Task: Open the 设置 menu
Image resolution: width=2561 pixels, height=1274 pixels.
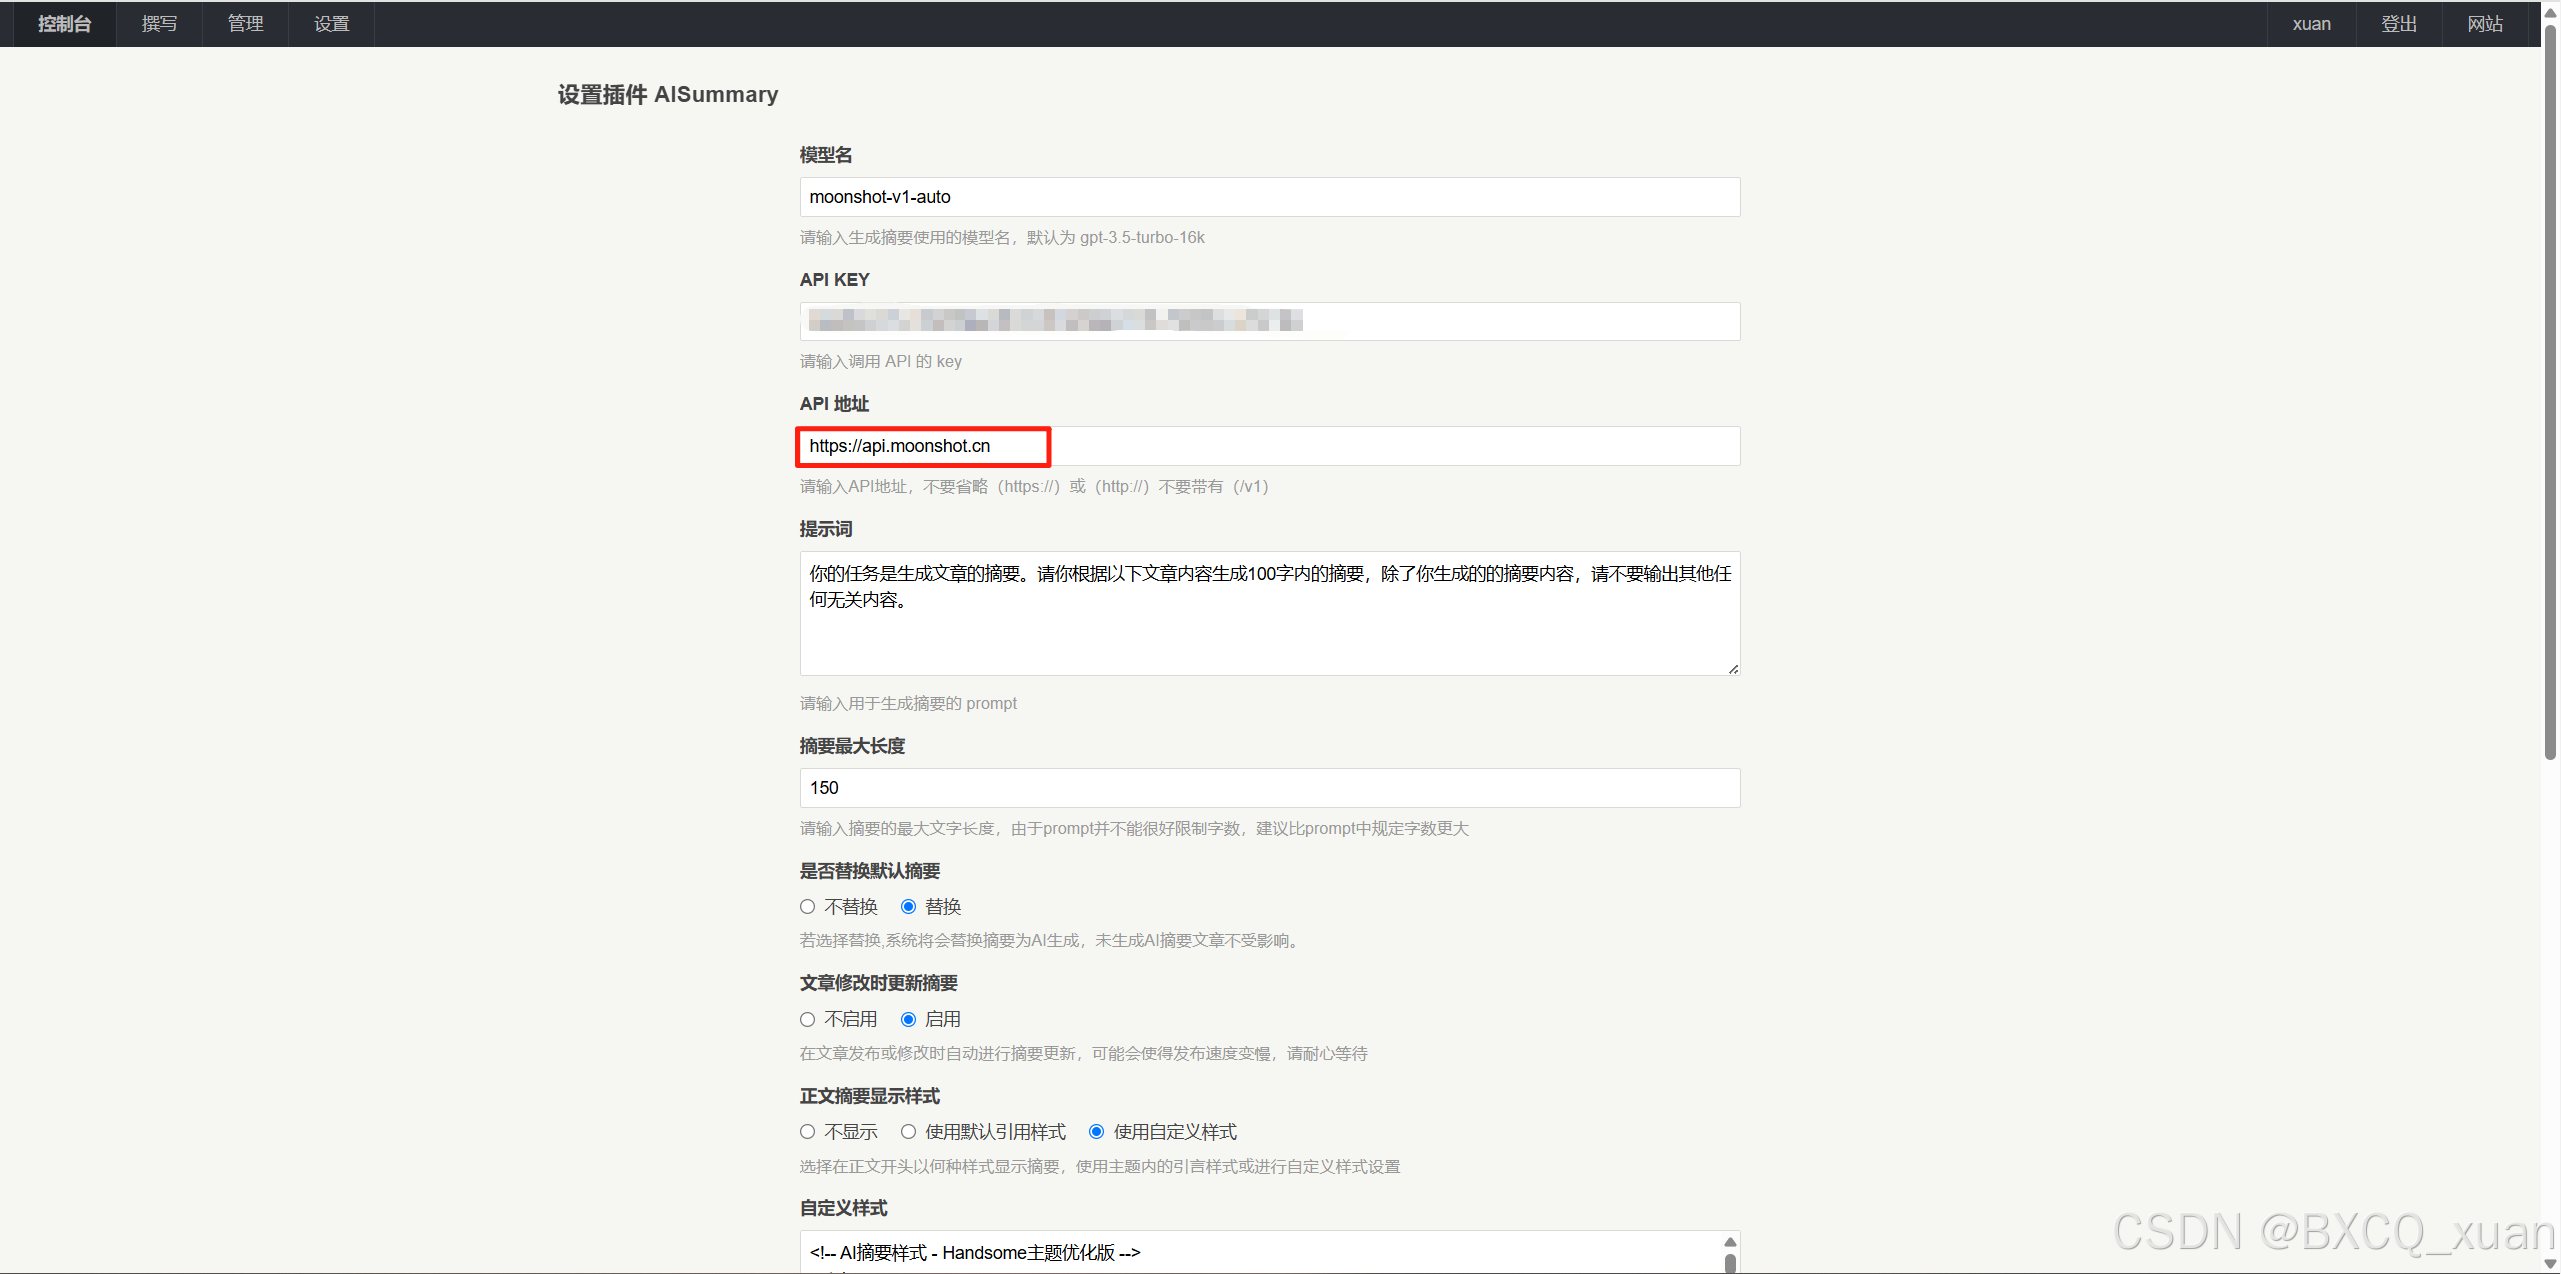Action: tap(331, 24)
